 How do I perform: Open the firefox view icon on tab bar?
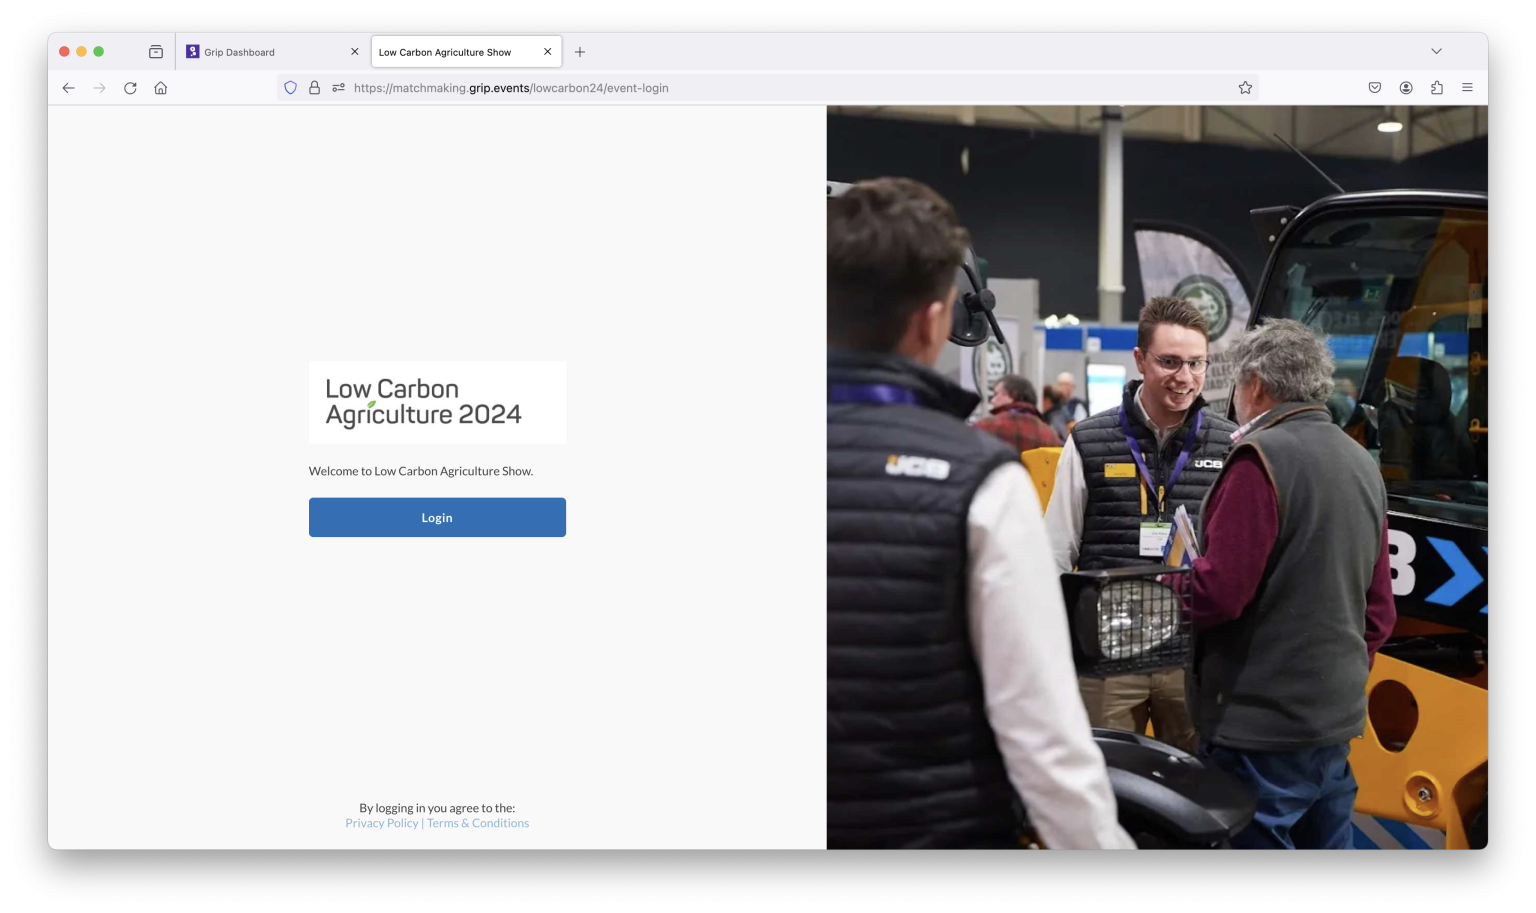click(155, 51)
